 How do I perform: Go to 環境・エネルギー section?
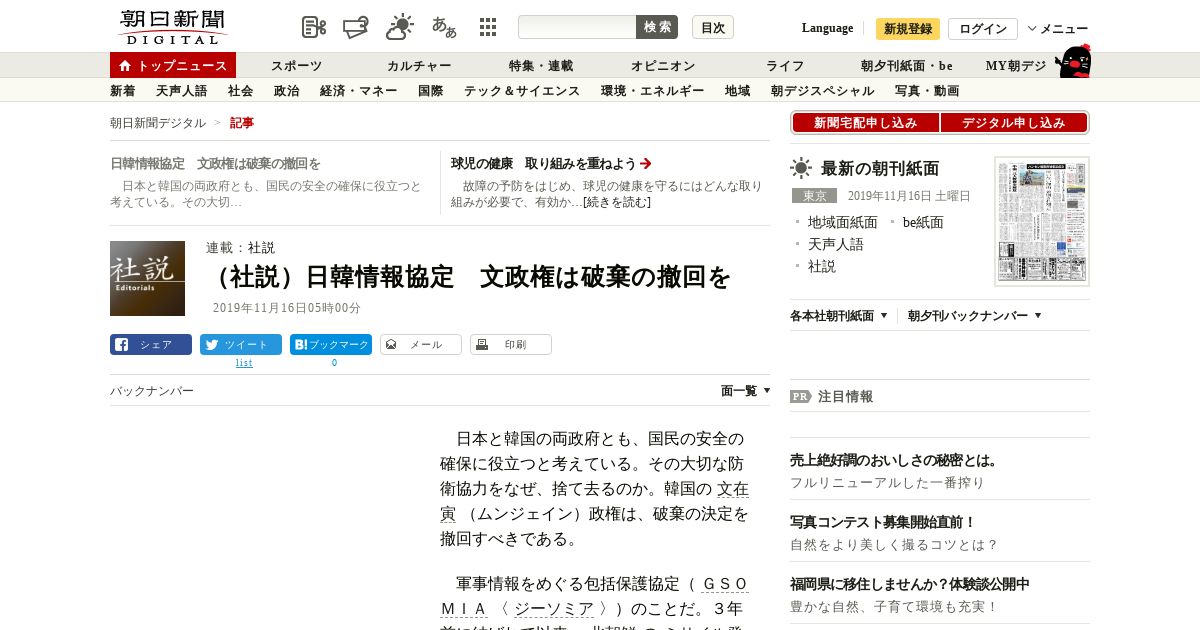652,90
